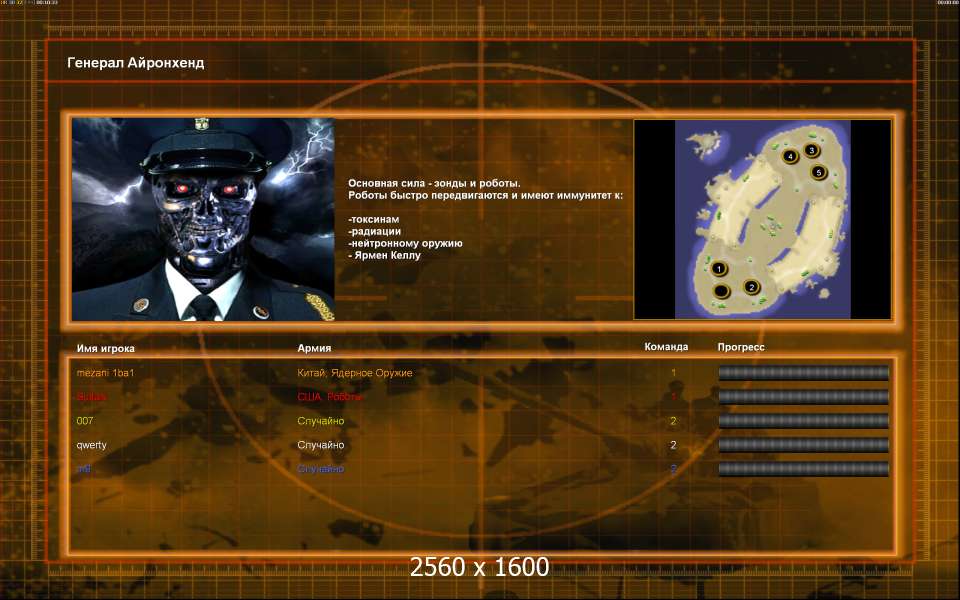This screenshot has width=960, height=600.
Task: Click army 'США, Роботы'
Action: [x=329, y=397]
